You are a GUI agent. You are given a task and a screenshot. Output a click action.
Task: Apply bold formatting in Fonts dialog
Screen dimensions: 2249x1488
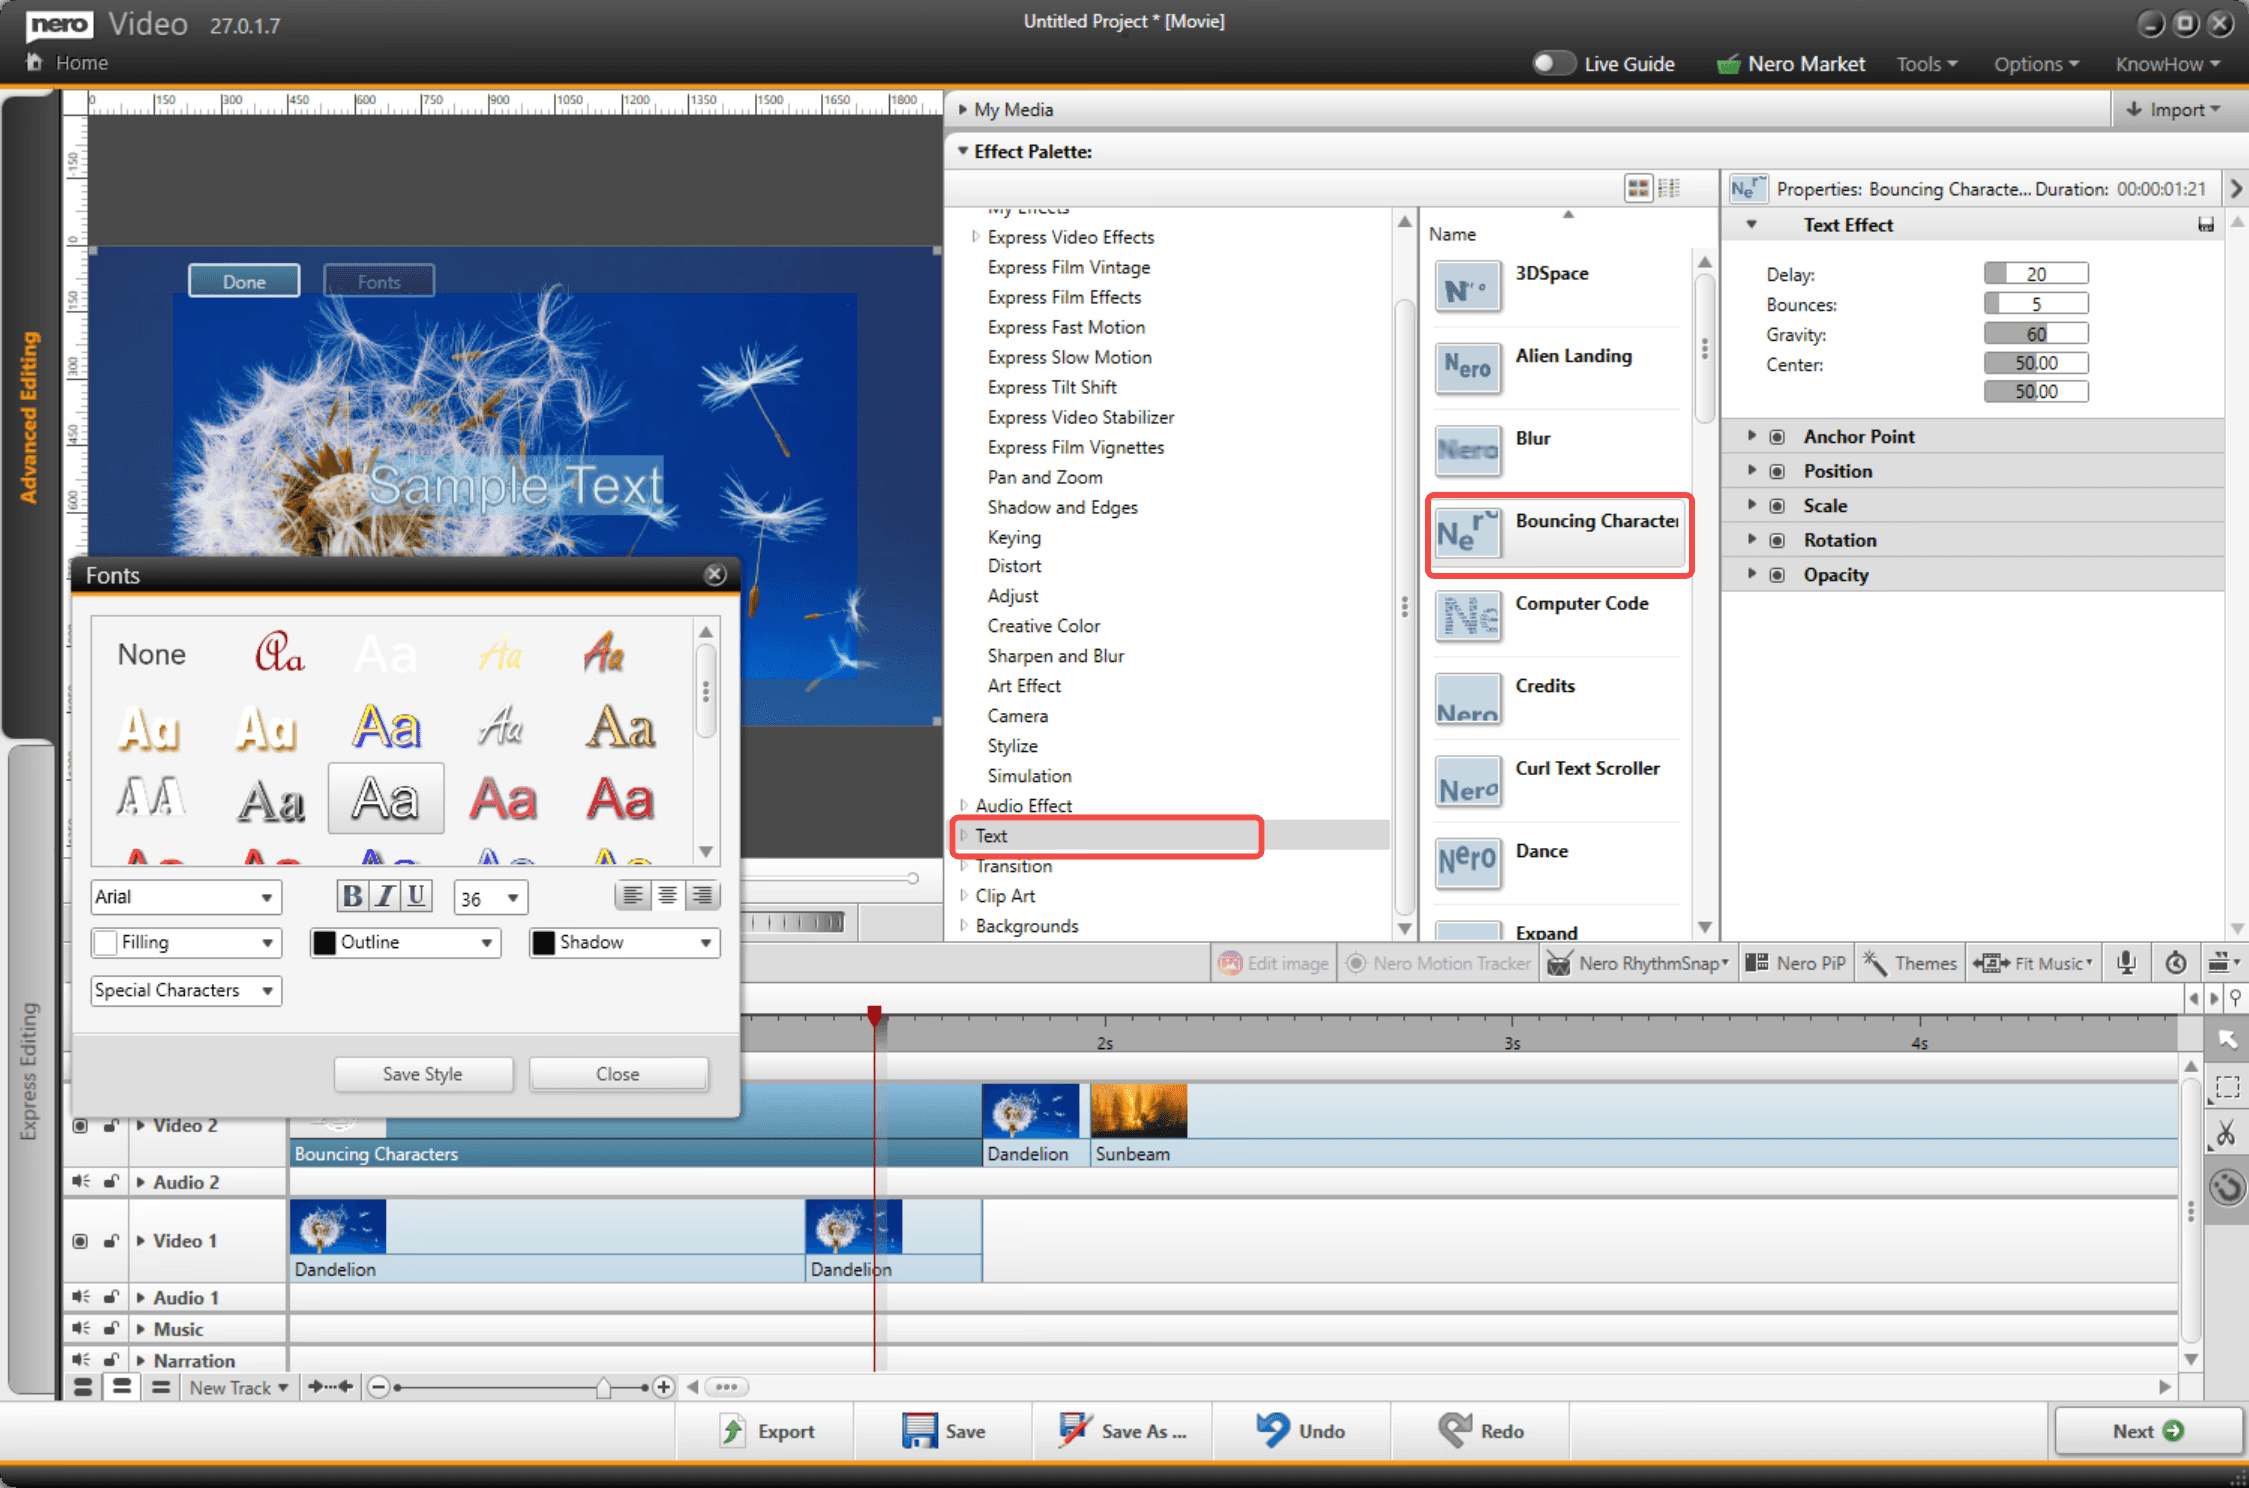pos(352,895)
